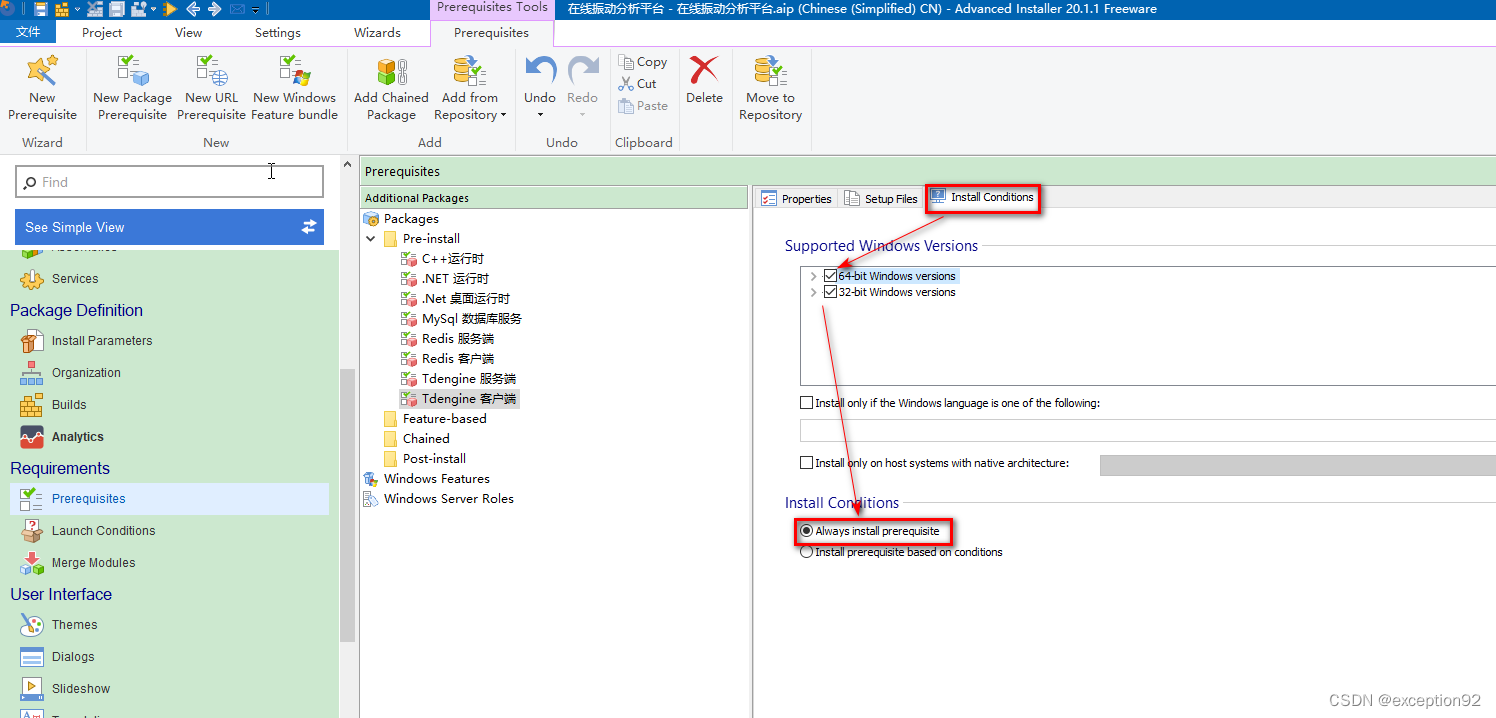Open build options dropdown arrow in title bar

coord(77,10)
